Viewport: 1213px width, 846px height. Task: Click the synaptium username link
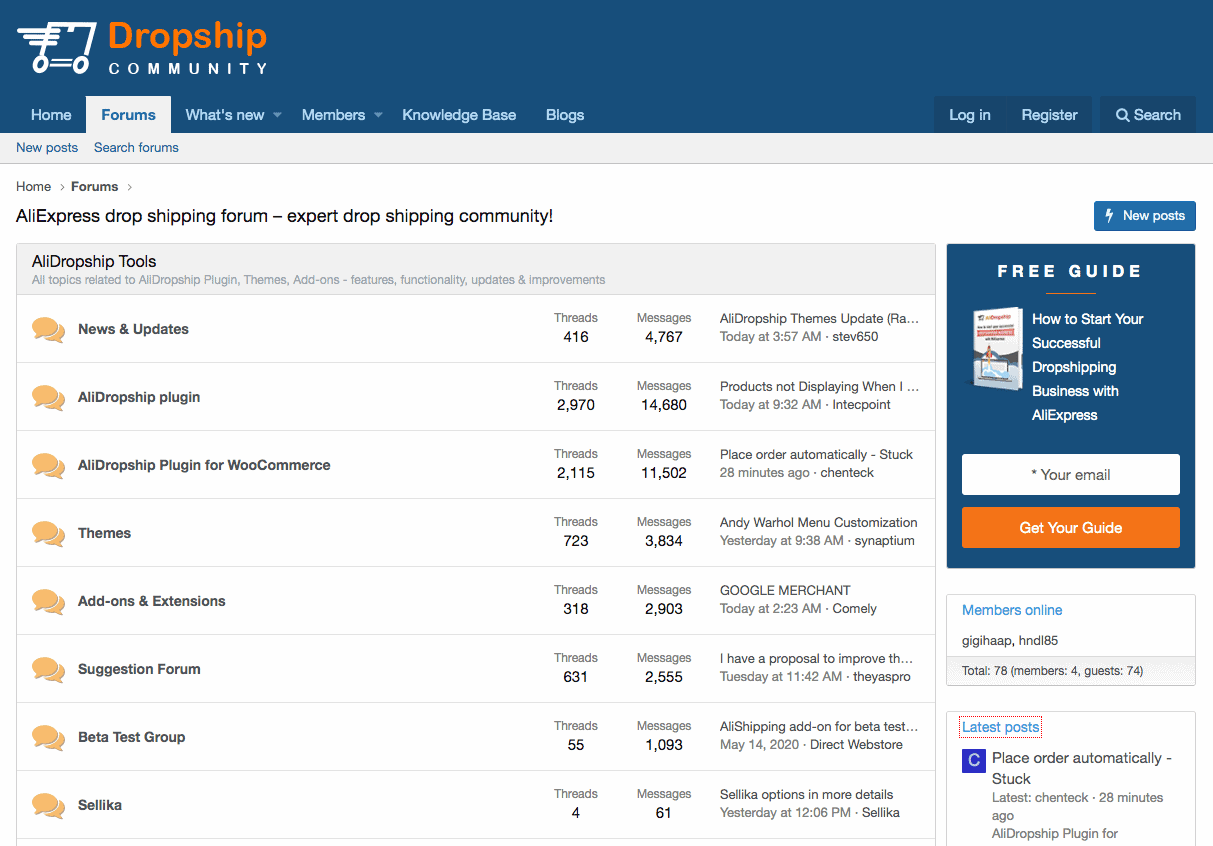(884, 541)
